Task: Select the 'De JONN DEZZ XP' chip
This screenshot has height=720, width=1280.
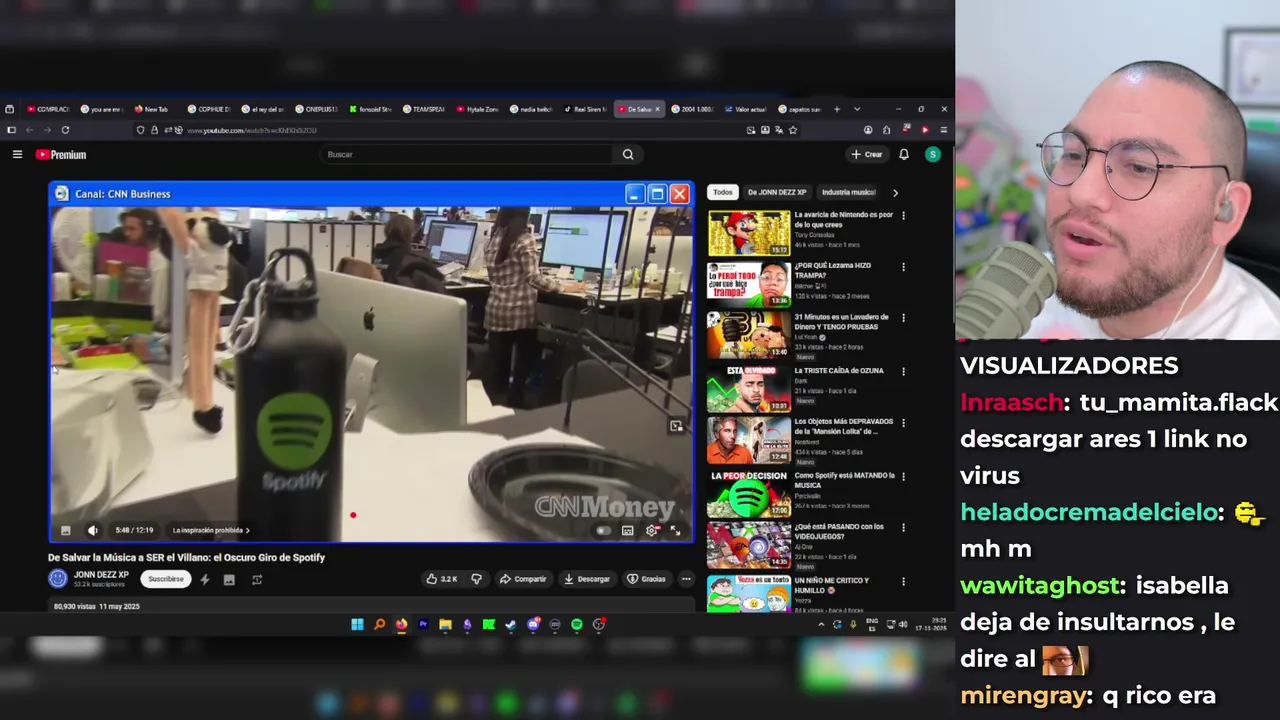Action: click(777, 192)
